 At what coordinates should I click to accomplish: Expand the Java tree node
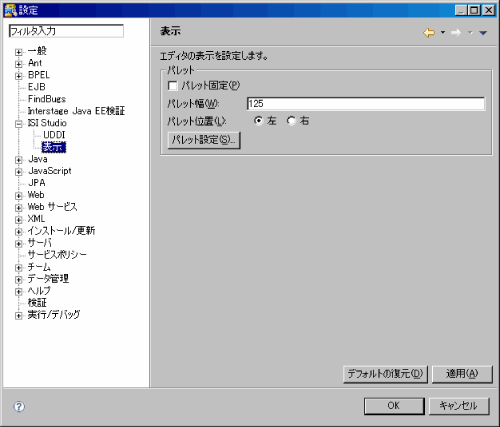19,160
